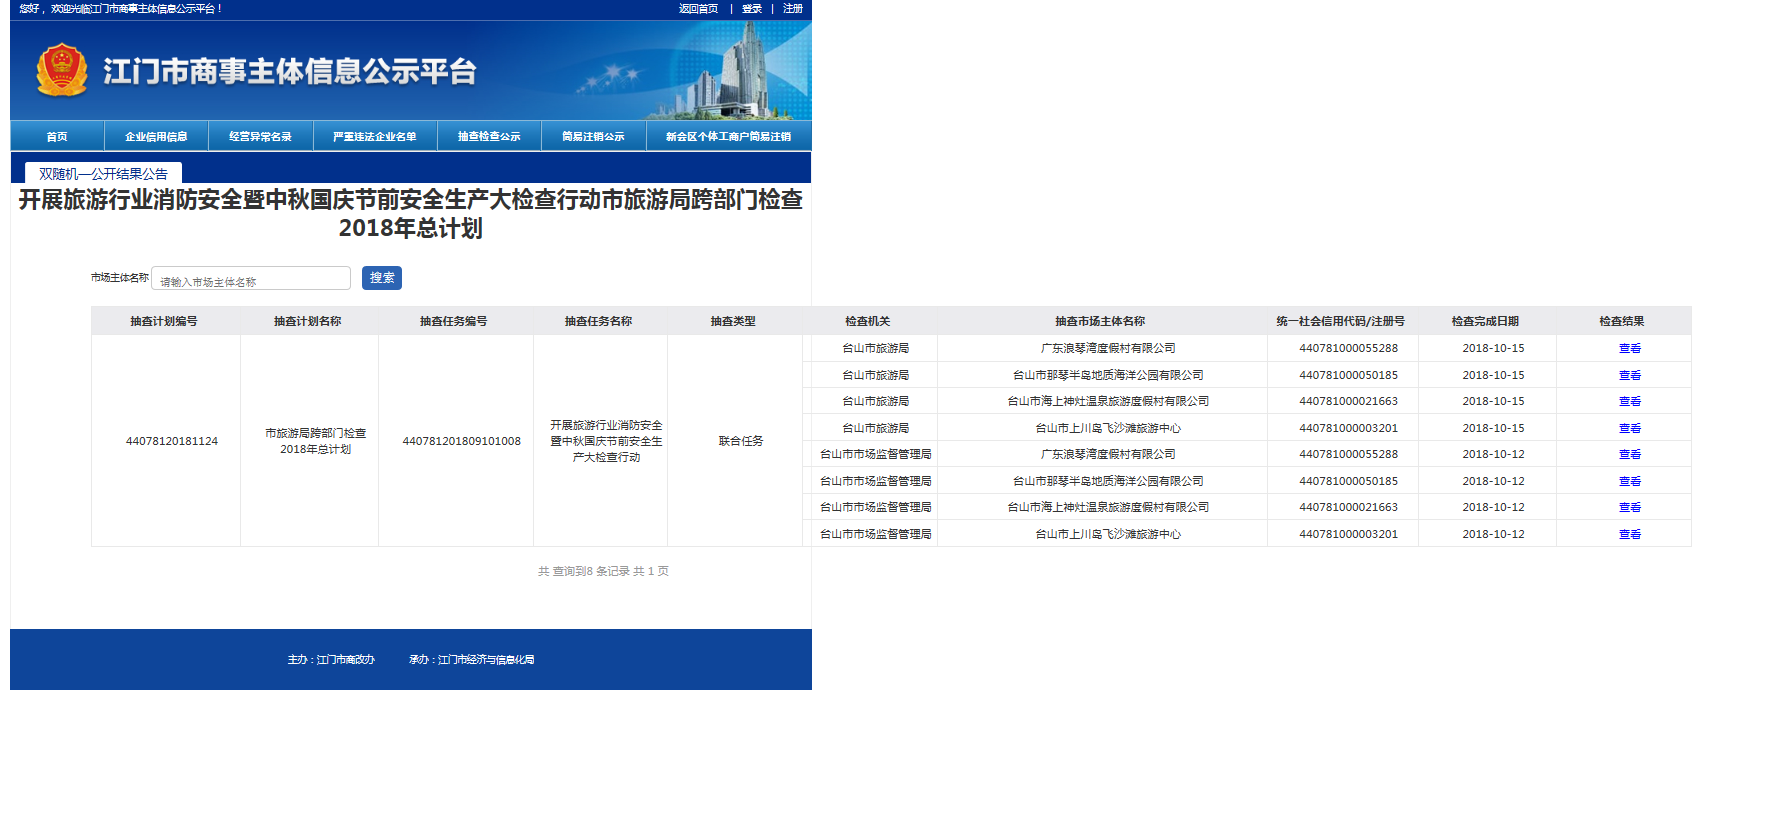This screenshot has width=1791, height=822.
Task: Open the 抽查检查公示 menu item
Action: tap(489, 136)
